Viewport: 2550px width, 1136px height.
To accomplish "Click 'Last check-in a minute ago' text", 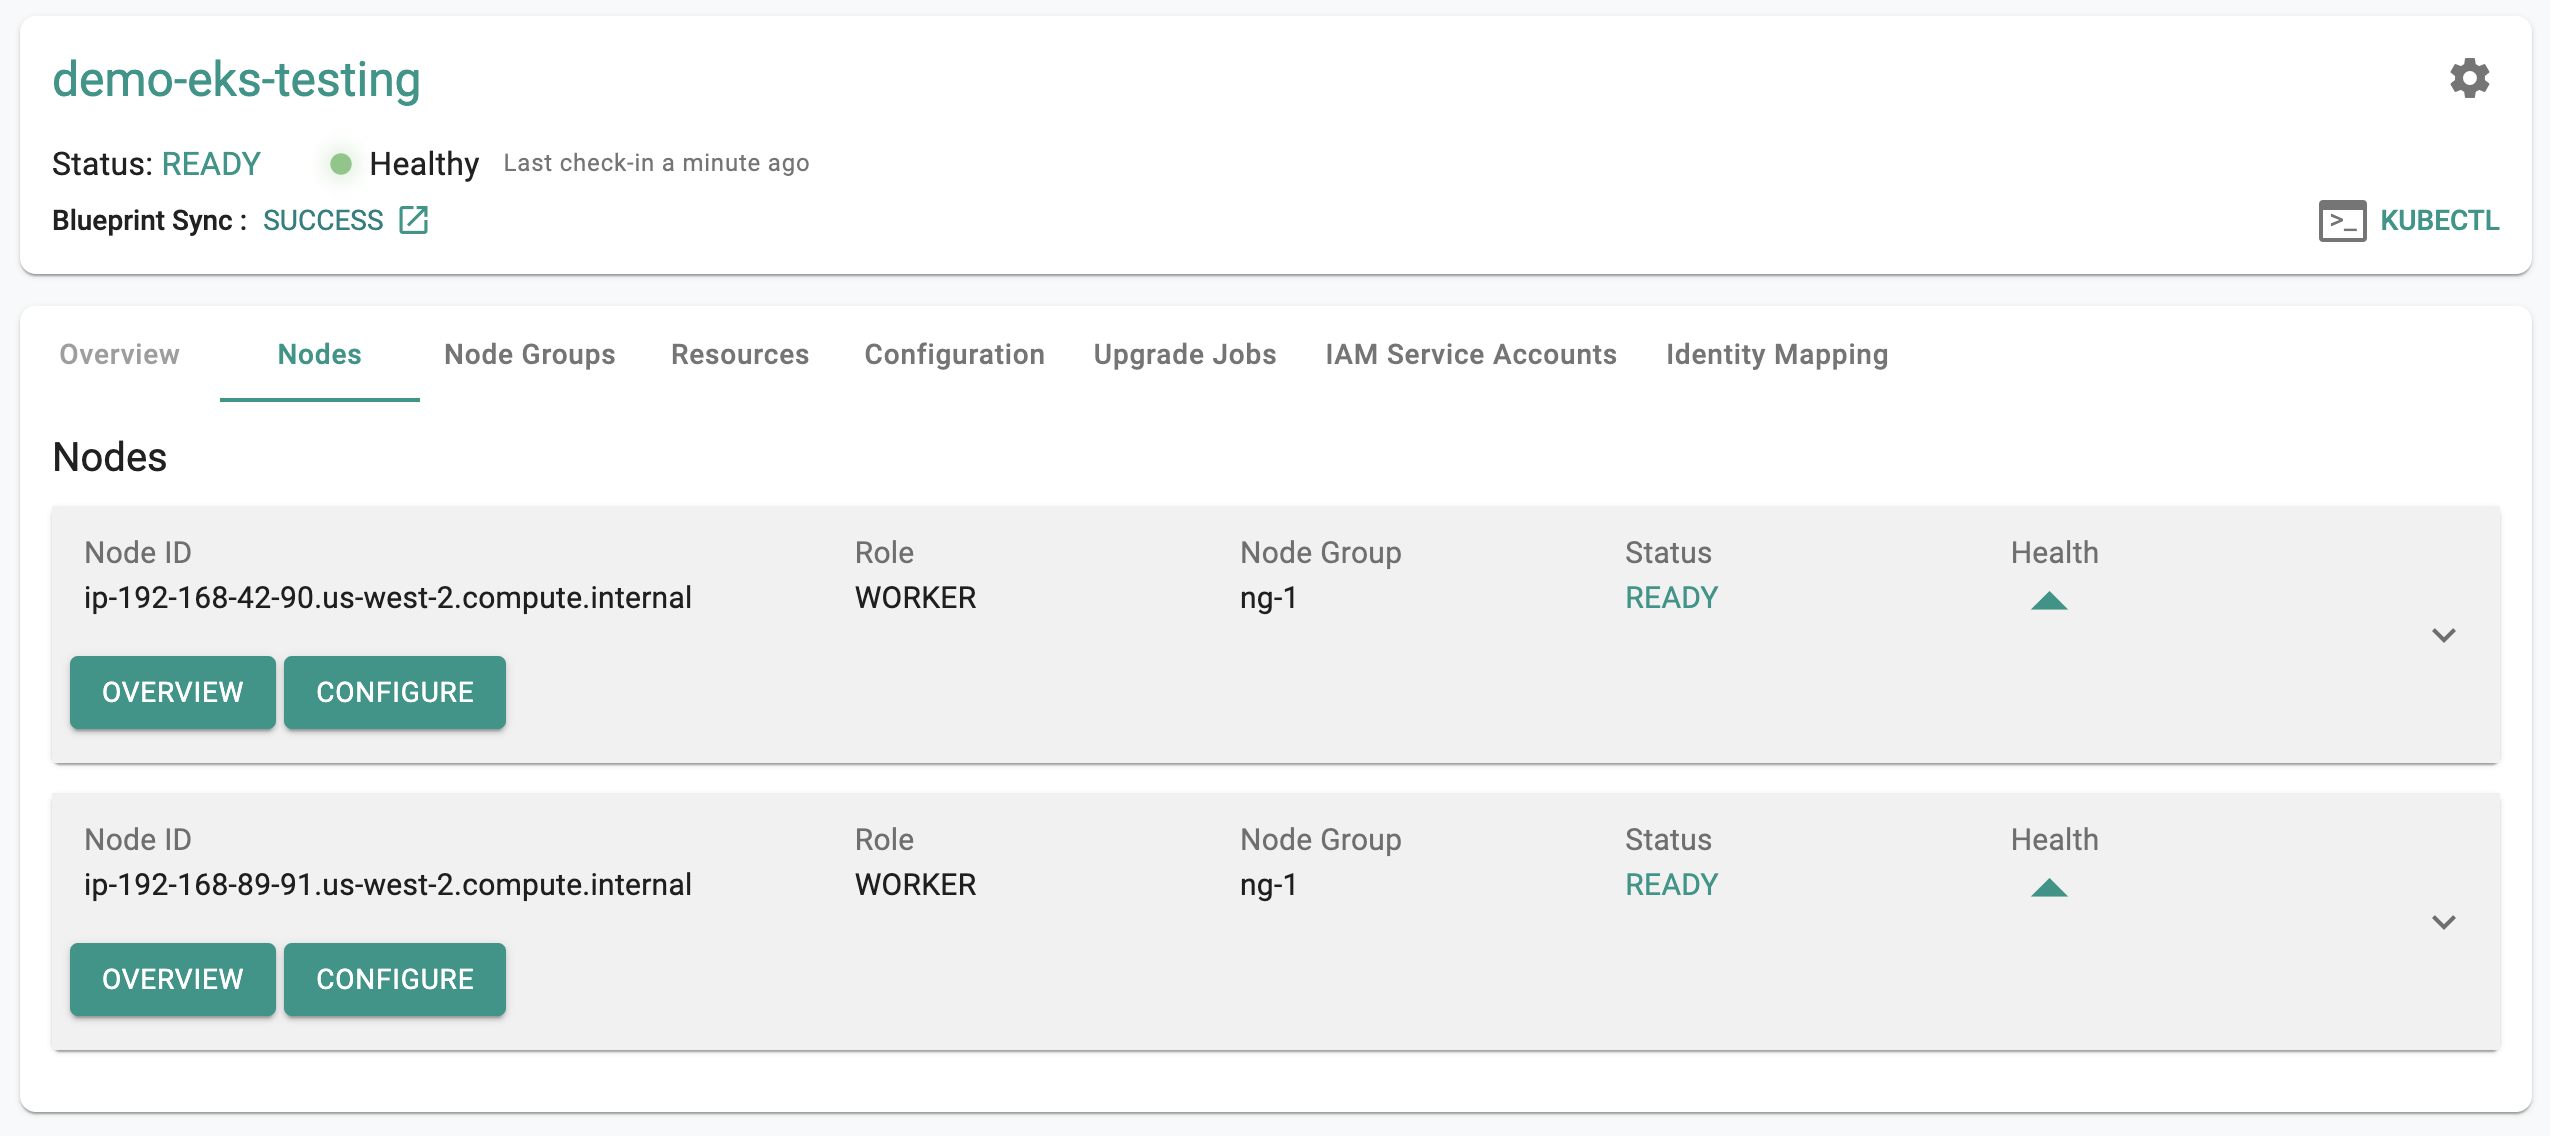I will click(x=656, y=163).
